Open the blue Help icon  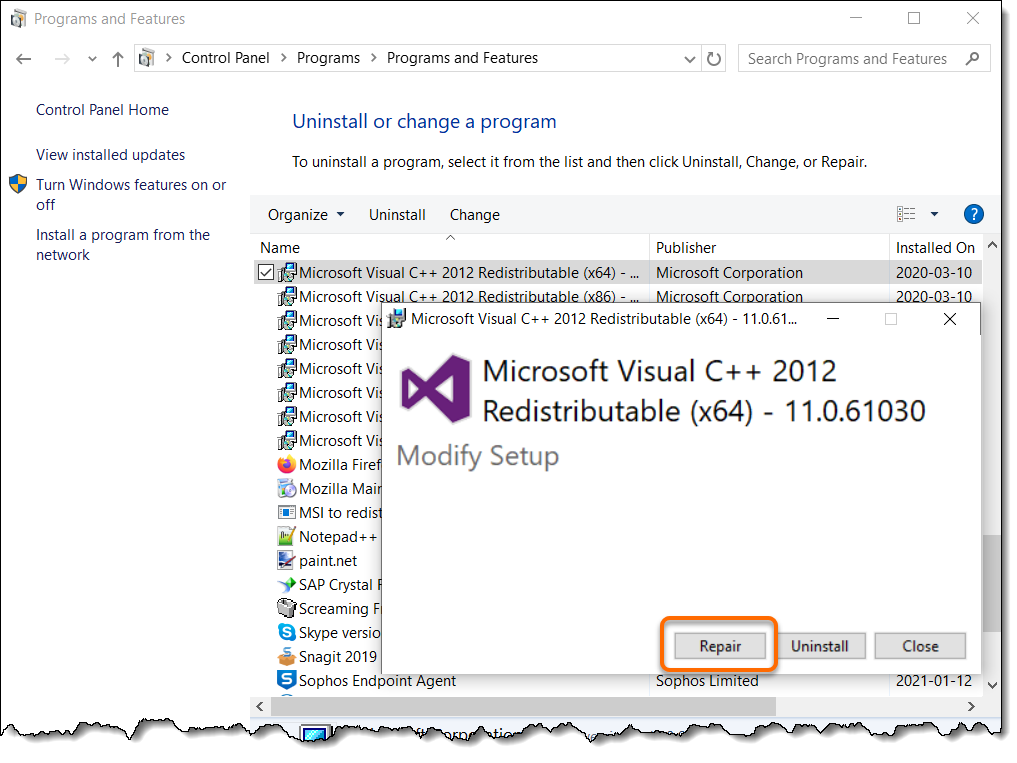pyautogui.click(x=974, y=214)
